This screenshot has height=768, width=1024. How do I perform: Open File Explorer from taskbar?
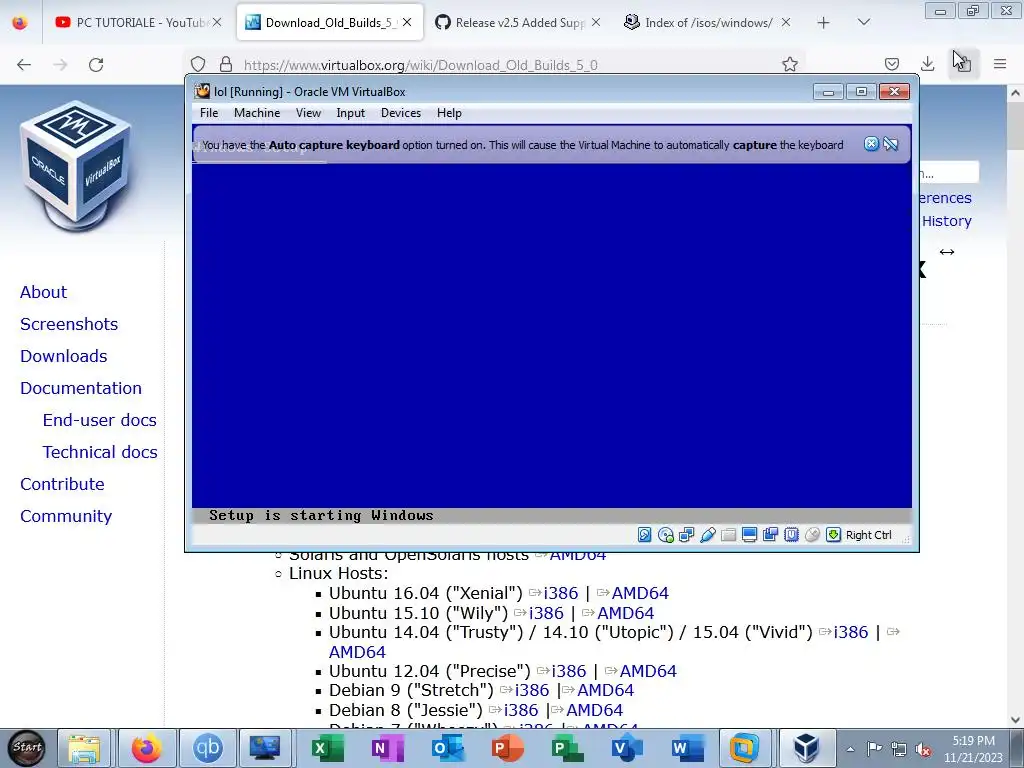click(x=84, y=748)
